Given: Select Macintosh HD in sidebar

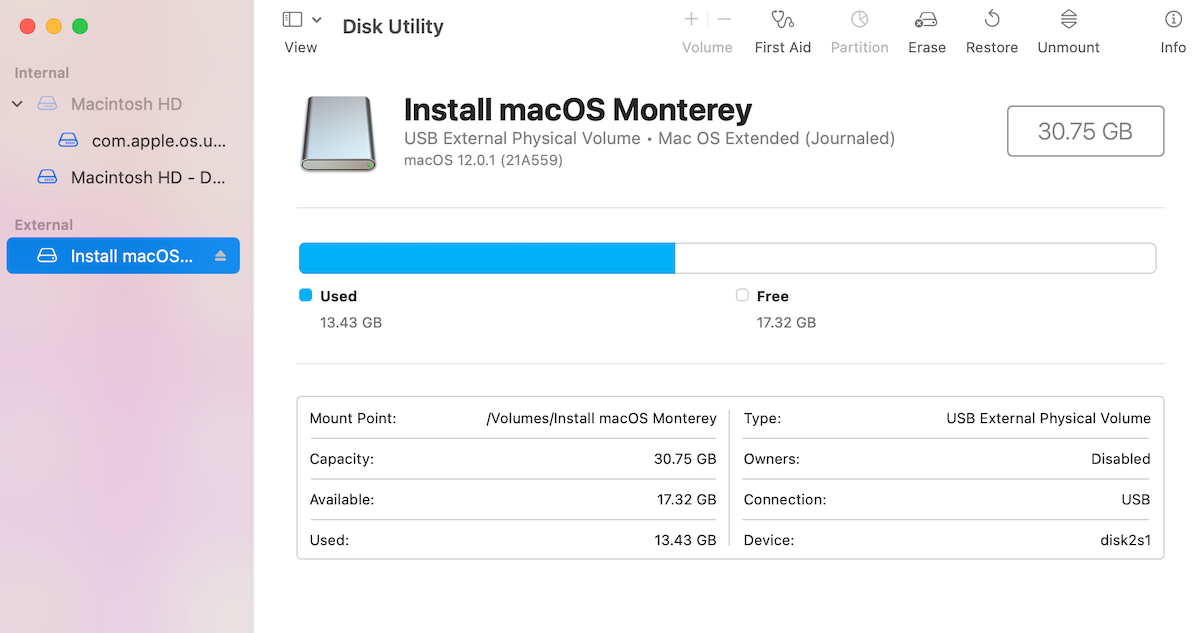Looking at the screenshot, I should click(126, 104).
